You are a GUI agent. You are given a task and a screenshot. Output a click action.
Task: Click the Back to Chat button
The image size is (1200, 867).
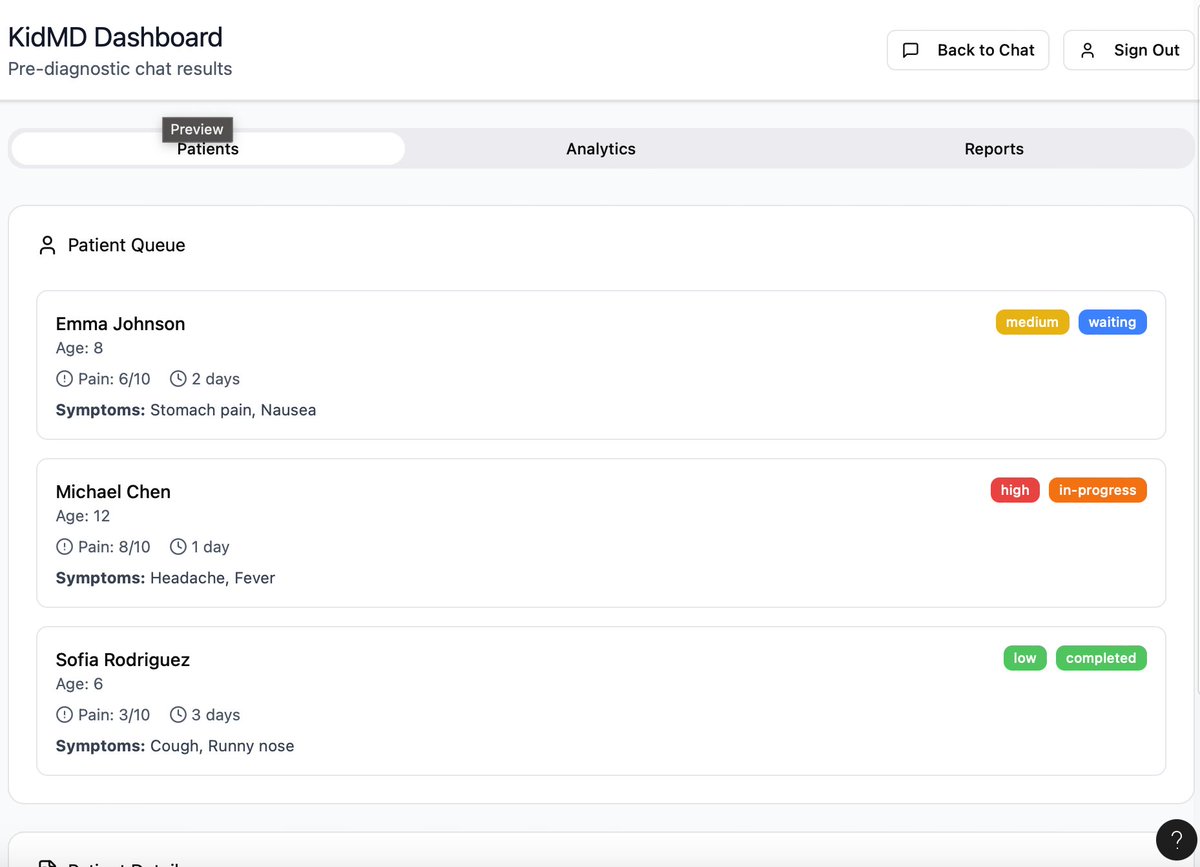pyautogui.click(x=968, y=50)
